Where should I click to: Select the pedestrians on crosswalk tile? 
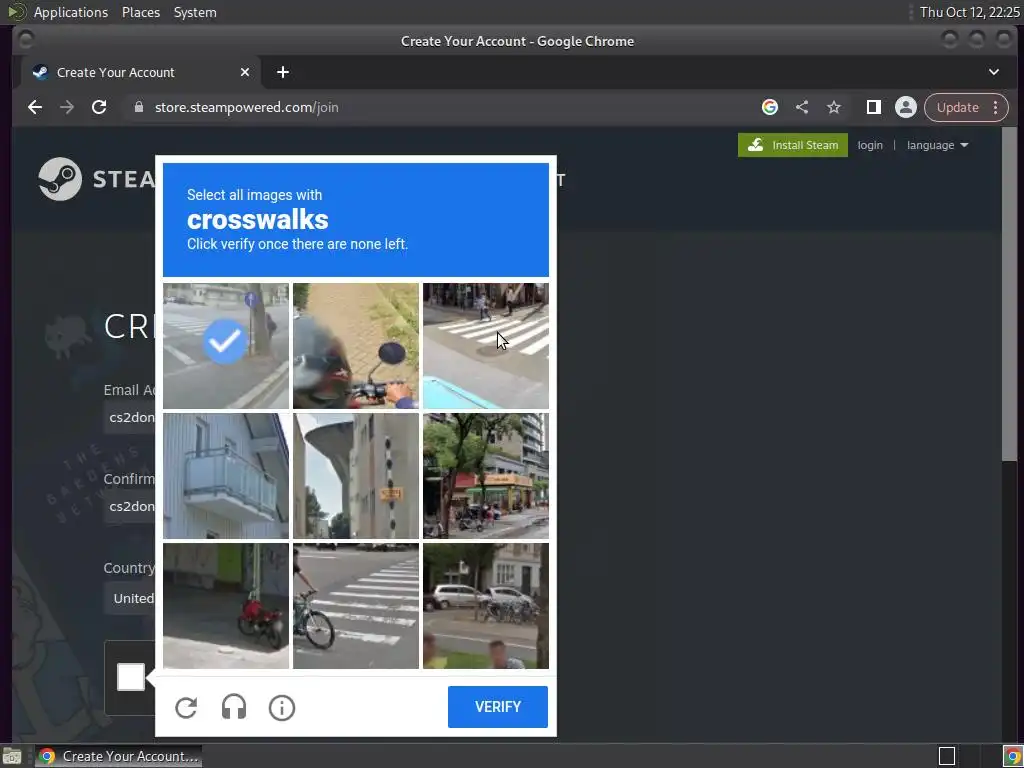(x=486, y=345)
